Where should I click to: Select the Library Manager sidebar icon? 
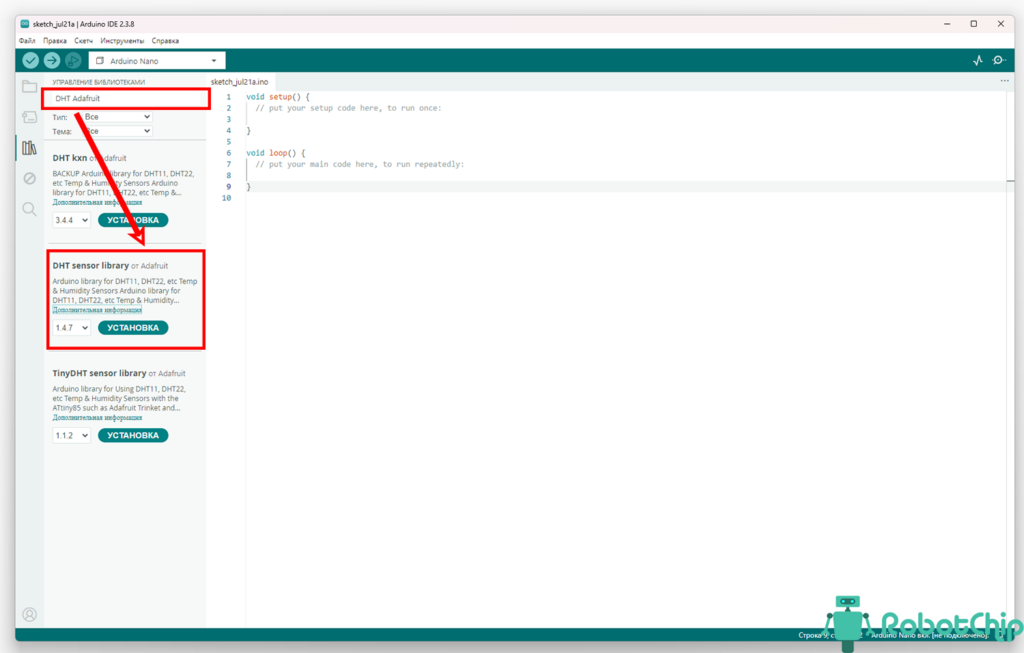29,148
